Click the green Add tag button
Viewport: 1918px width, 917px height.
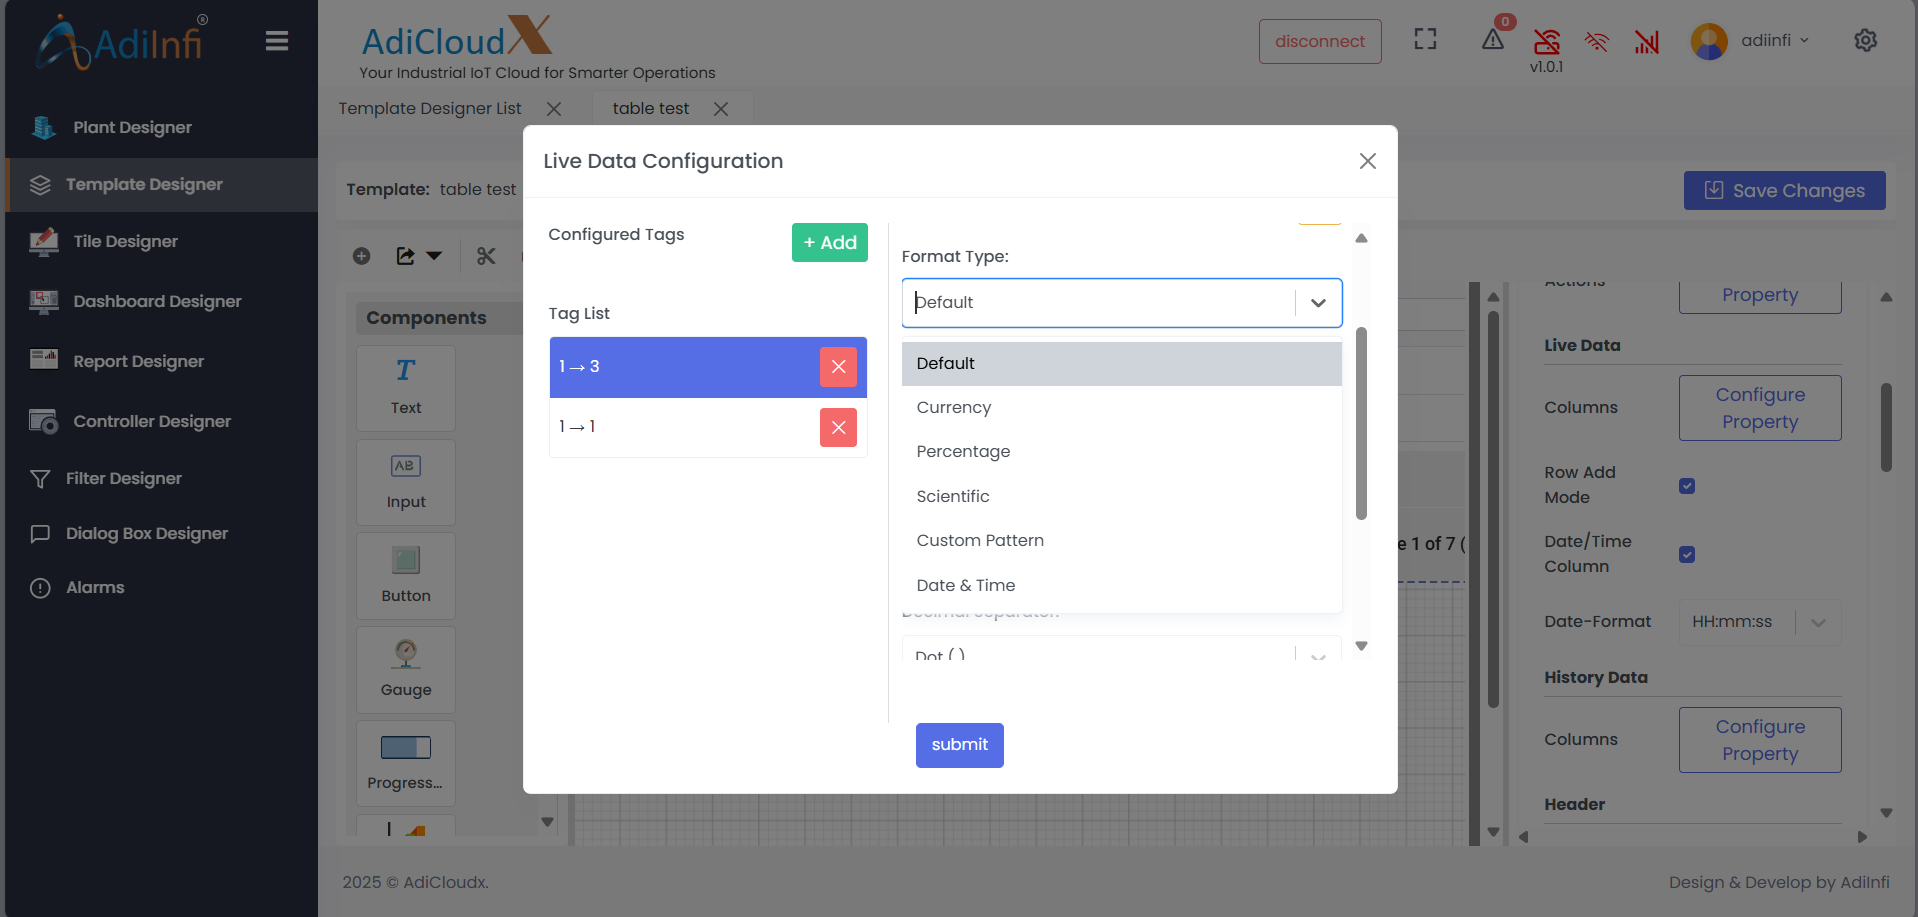(x=829, y=242)
